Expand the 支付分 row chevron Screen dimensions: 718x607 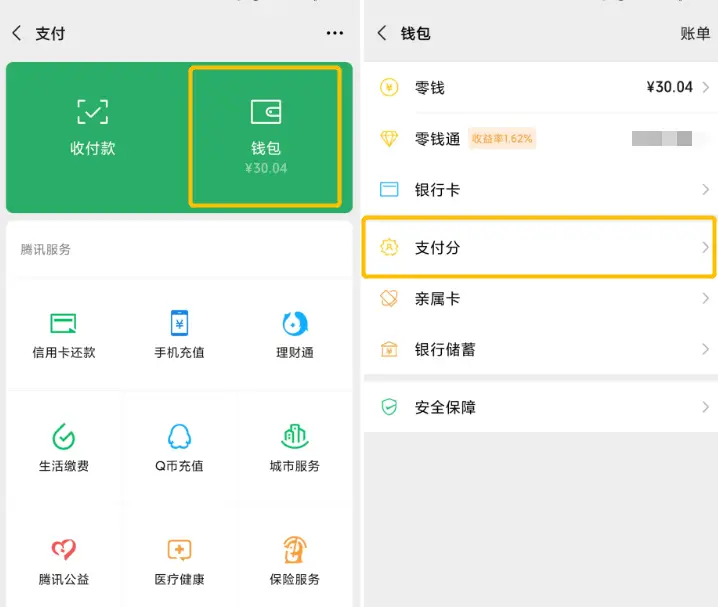click(706, 247)
